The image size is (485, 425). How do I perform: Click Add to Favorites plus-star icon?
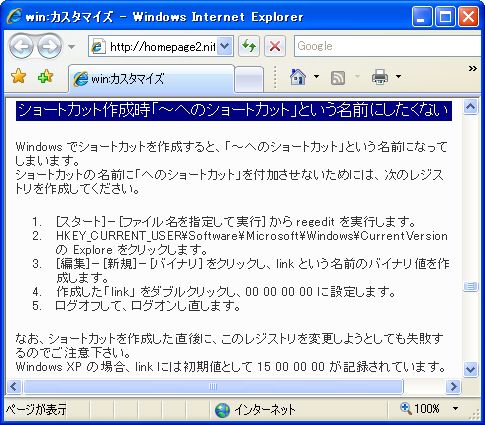pos(45,77)
